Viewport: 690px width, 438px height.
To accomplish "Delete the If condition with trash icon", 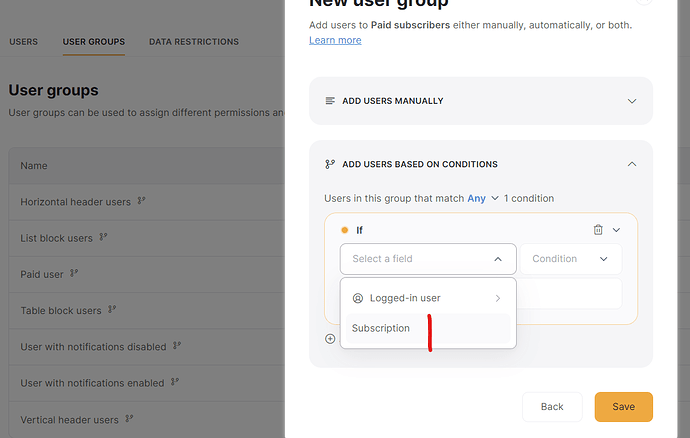I will 598,230.
